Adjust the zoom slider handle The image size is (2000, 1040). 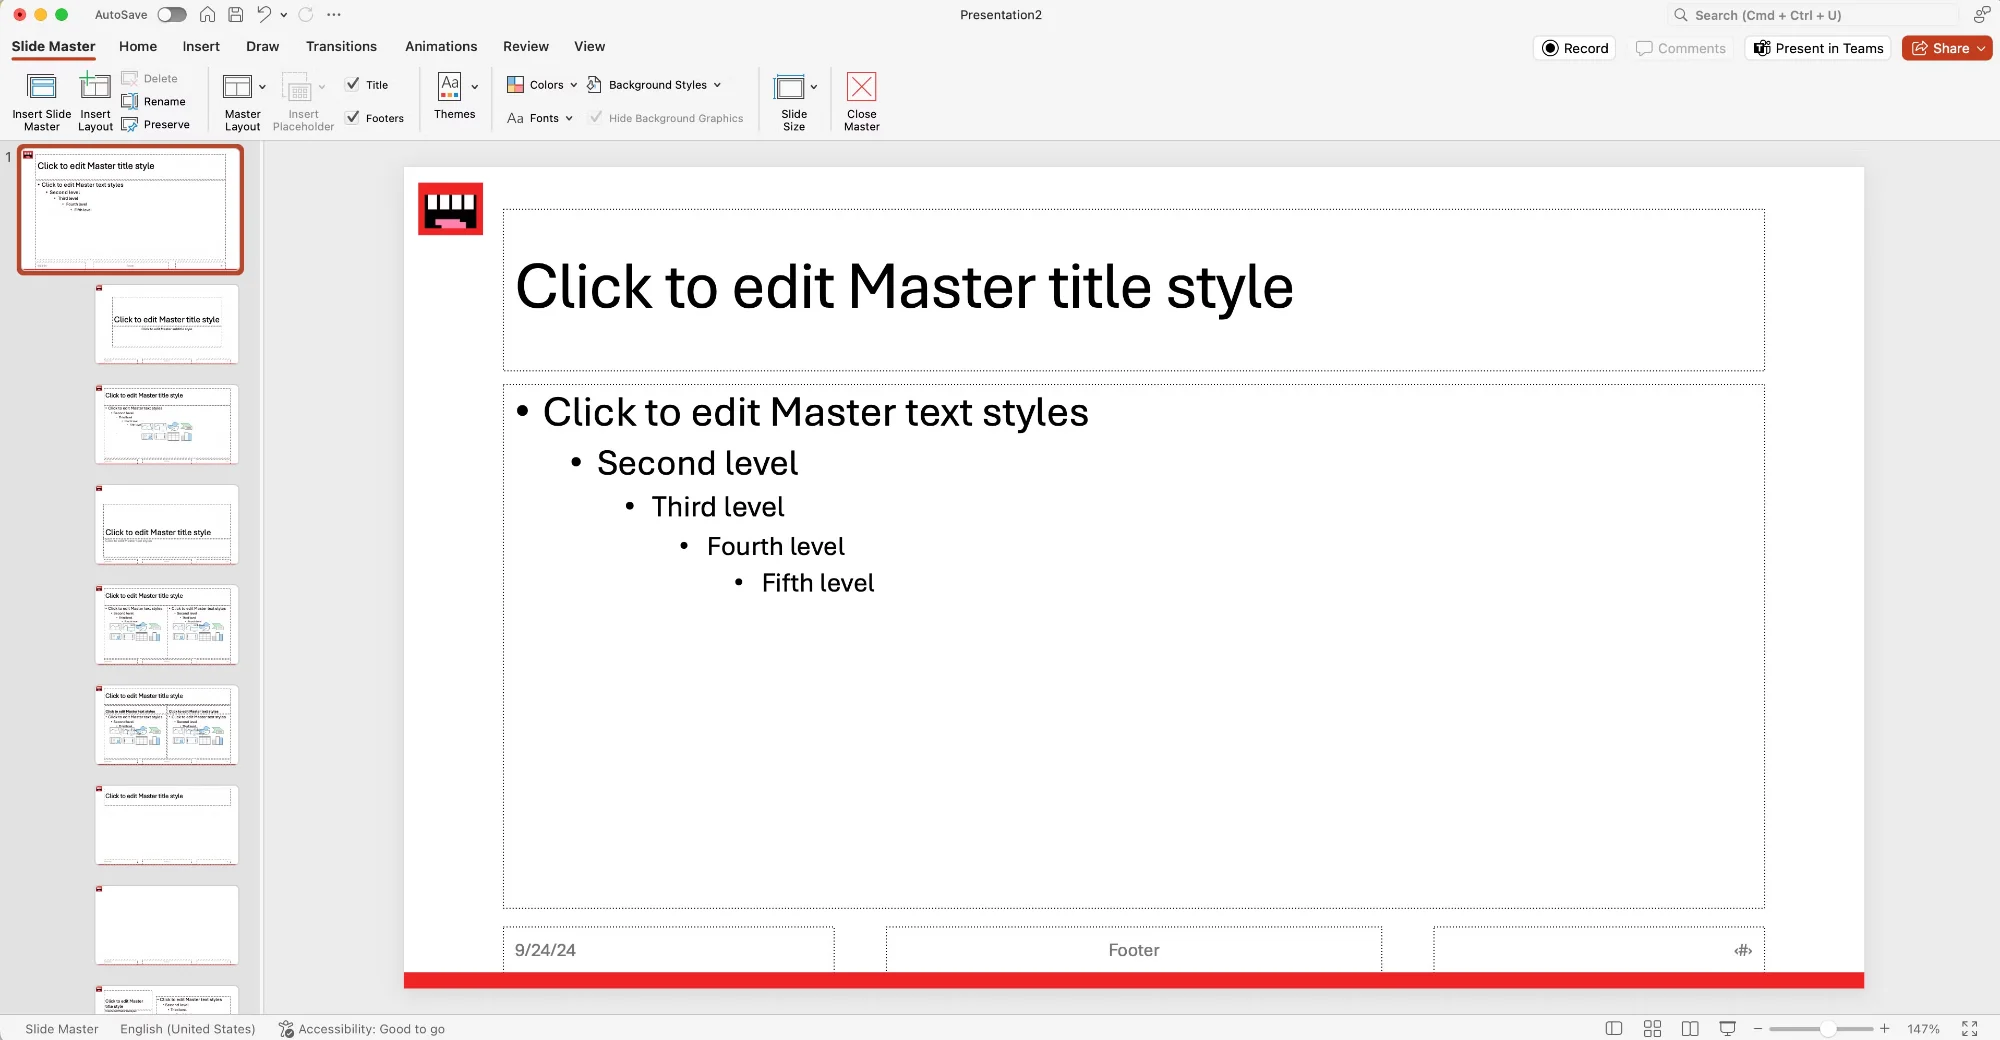[x=1827, y=1028]
